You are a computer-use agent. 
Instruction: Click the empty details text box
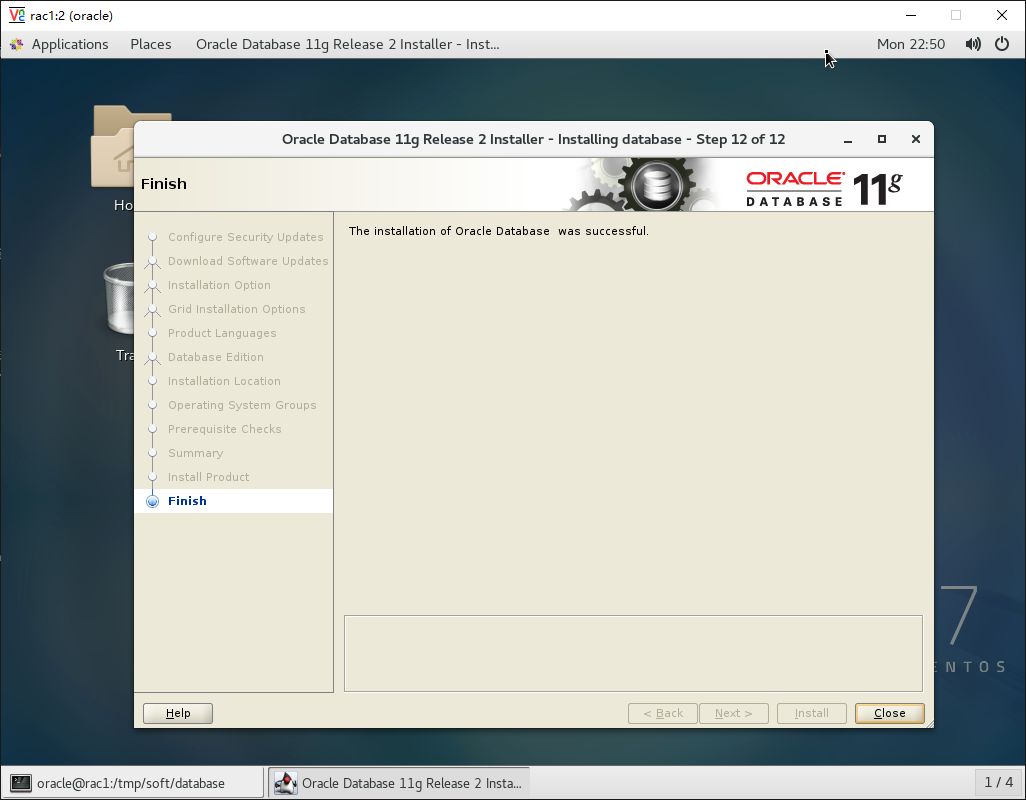(633, 653)
